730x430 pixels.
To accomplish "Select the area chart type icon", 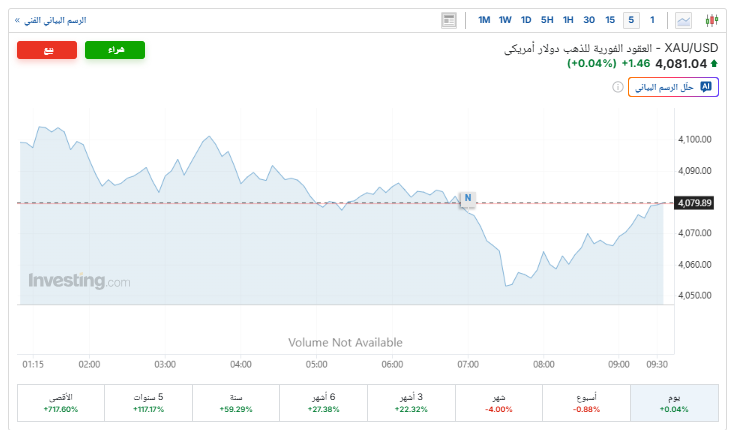I will (684, 20).
